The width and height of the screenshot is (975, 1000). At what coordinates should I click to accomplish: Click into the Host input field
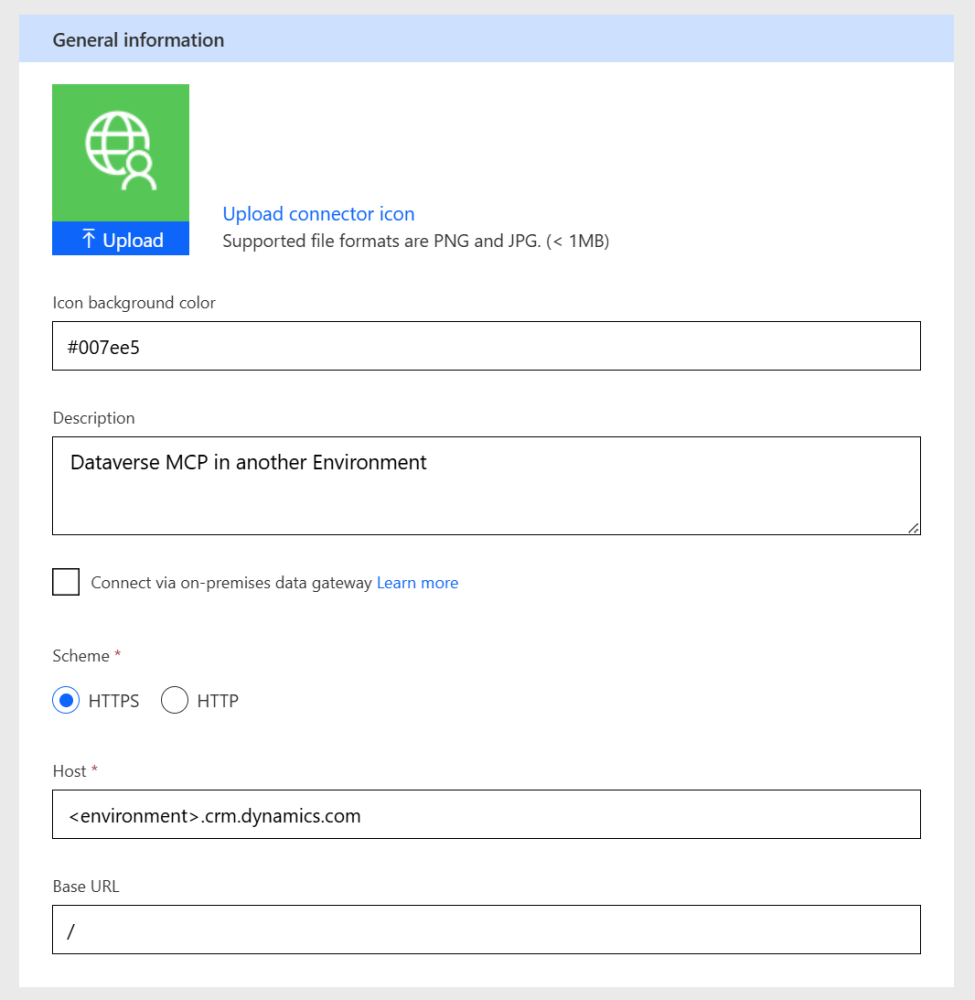point(486,815)
